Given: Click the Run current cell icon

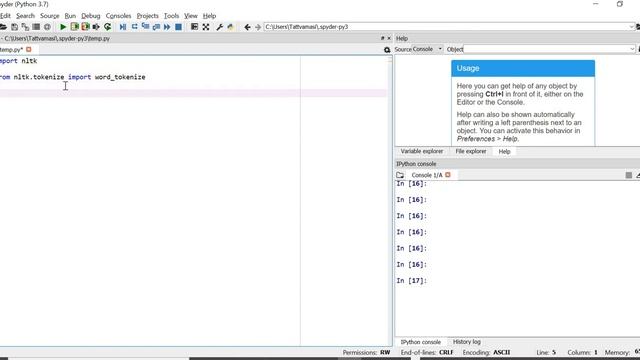Looking at the screenshot, I should (74, 27).
